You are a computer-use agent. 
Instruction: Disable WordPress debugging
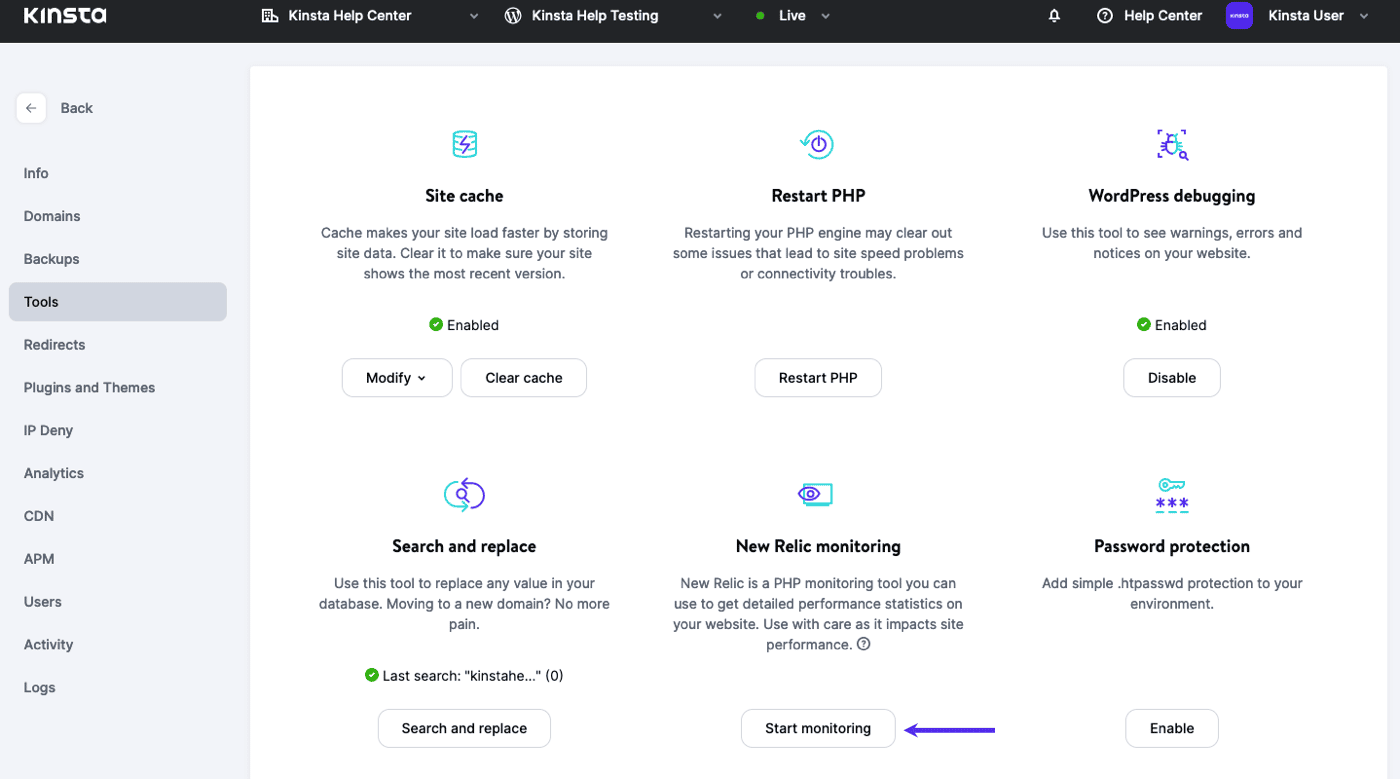click(x=1171, y=378)
